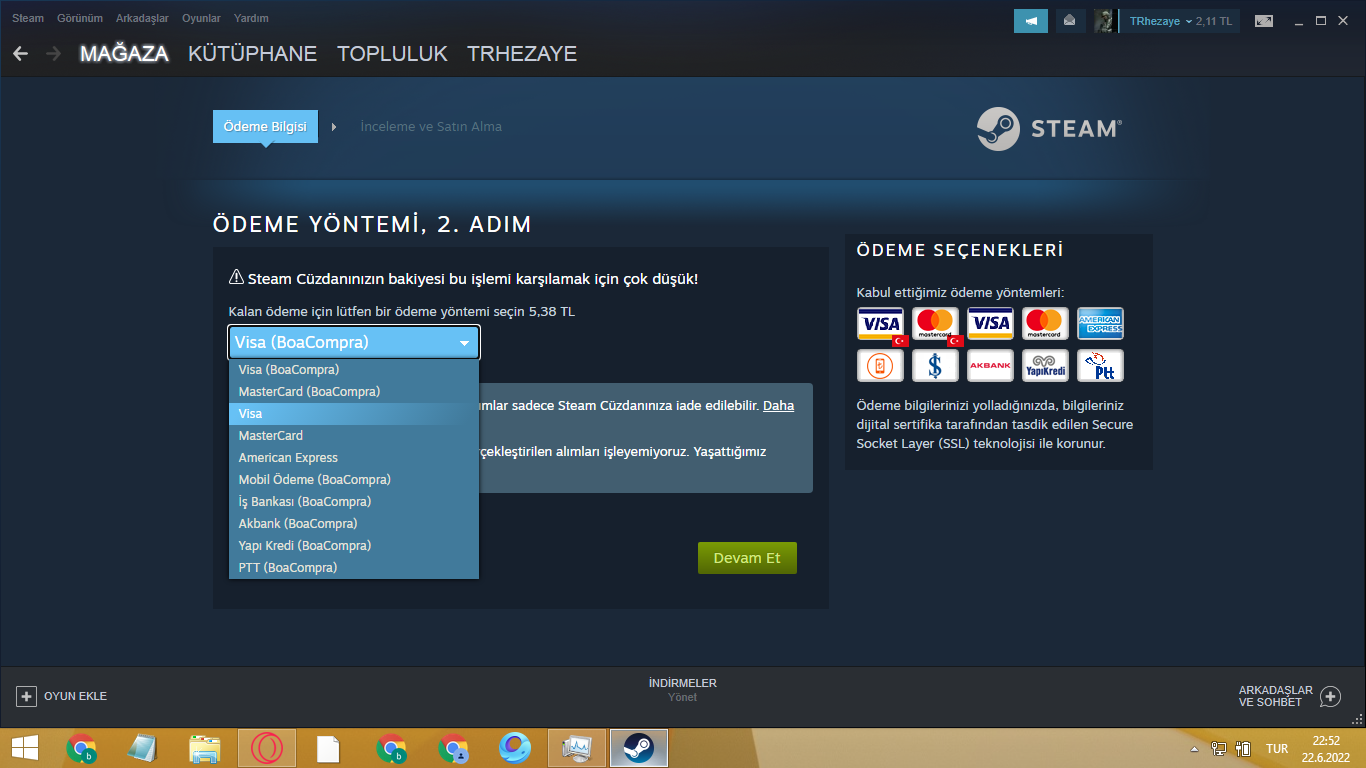Open the Yardım menu
Screen dimensions: 1366x768
(251, 18)
